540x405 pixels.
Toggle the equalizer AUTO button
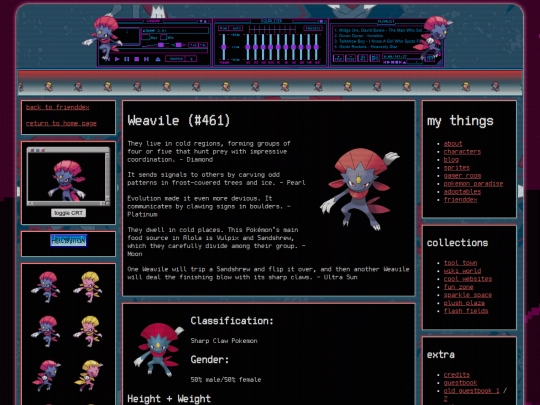pyautogui.click(x=236, y=28)
